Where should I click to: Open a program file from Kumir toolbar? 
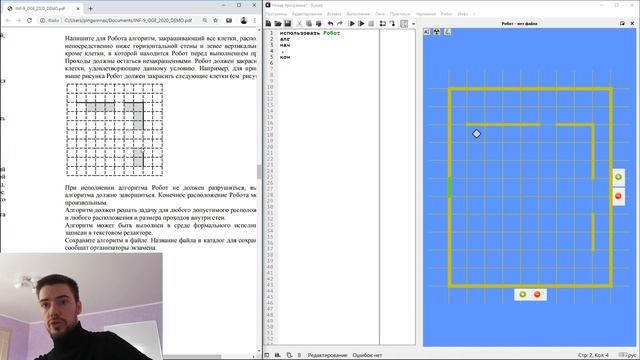pyautogui.click(x=278, y=24)
